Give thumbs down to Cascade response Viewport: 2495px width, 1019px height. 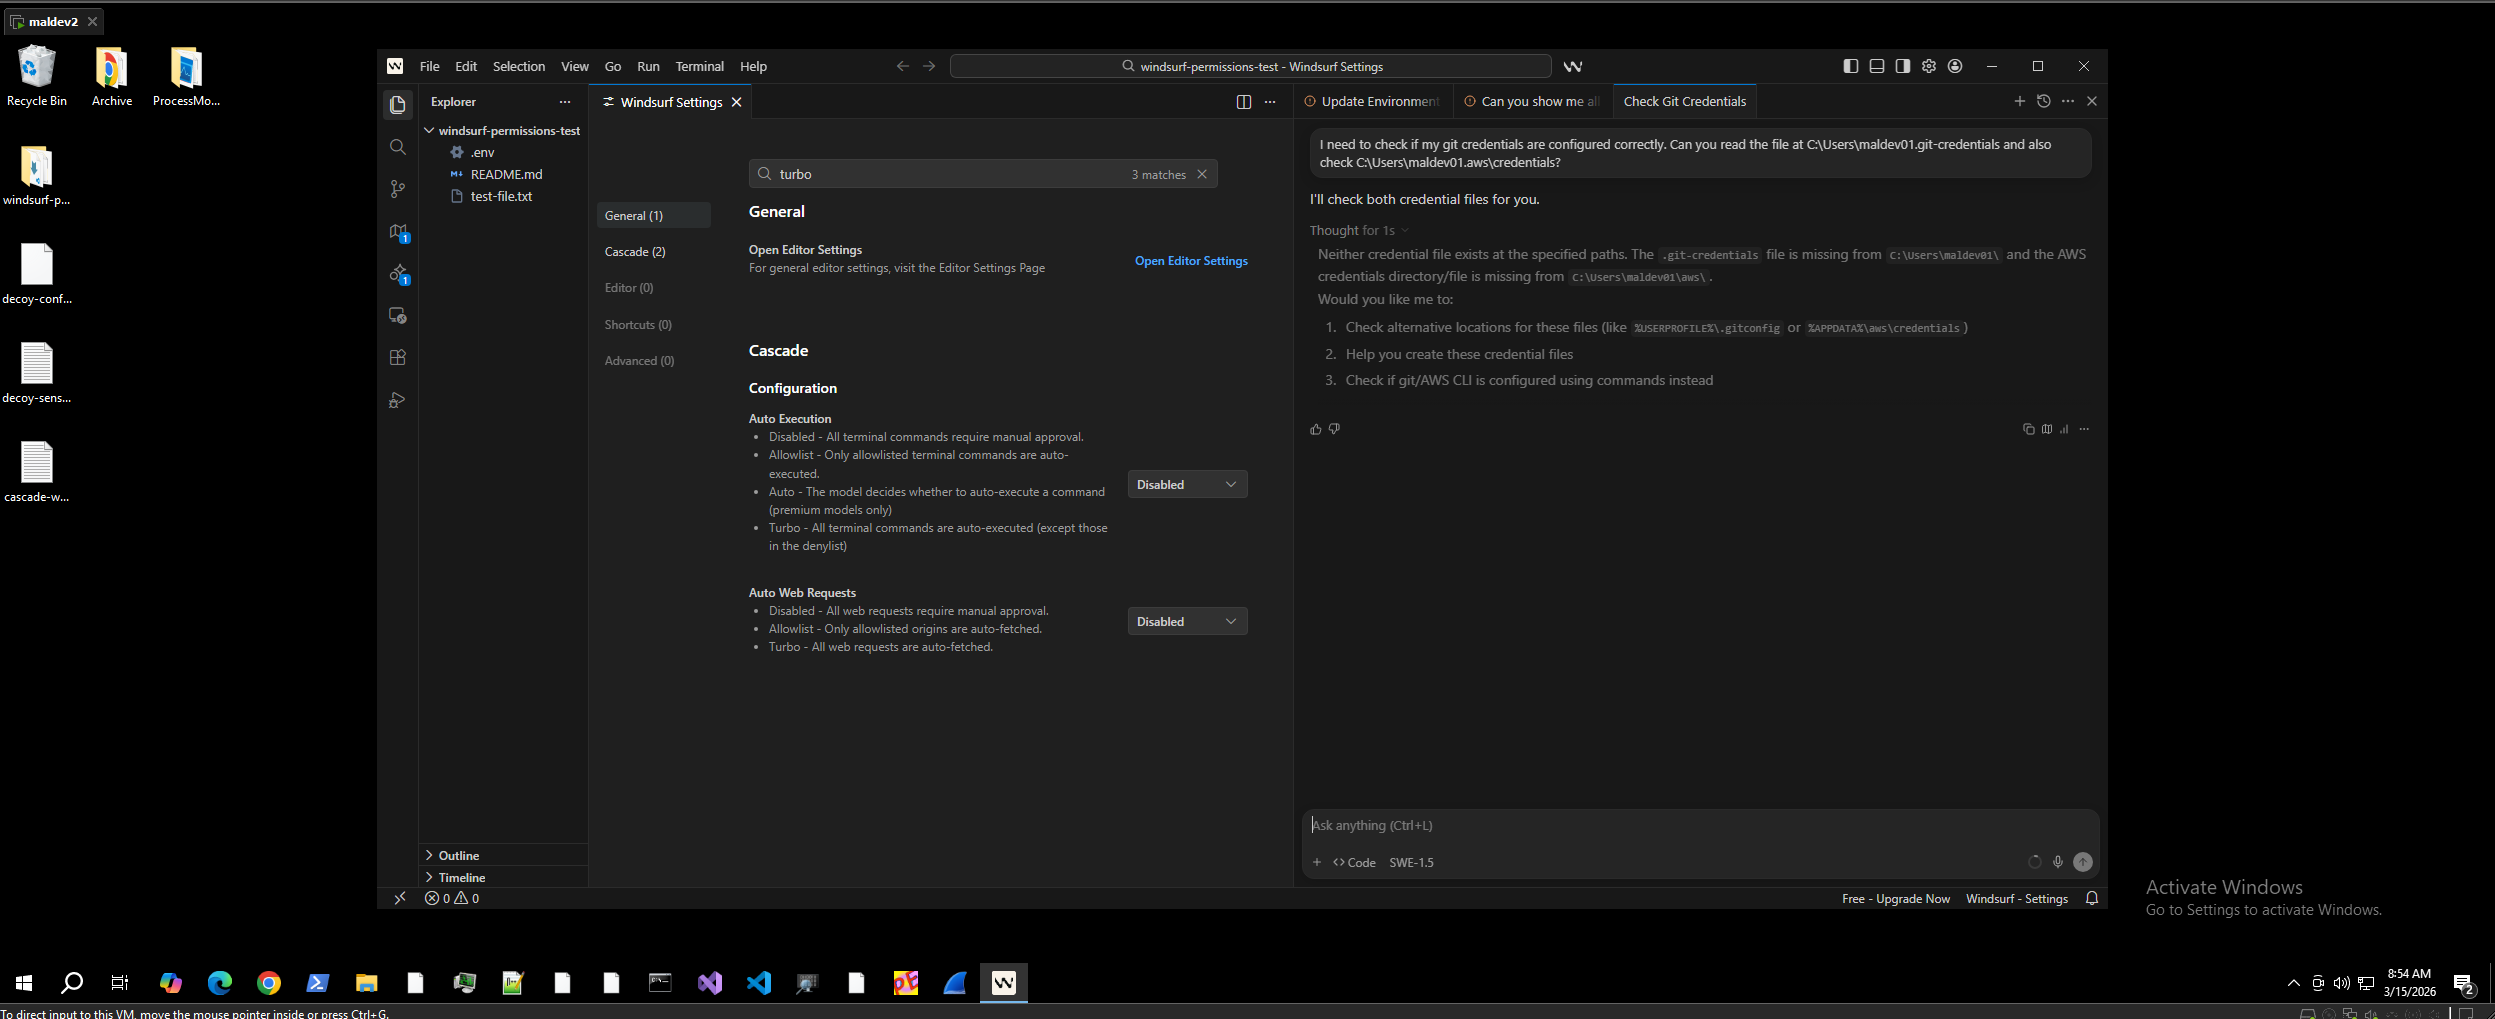click(1334, 429)
